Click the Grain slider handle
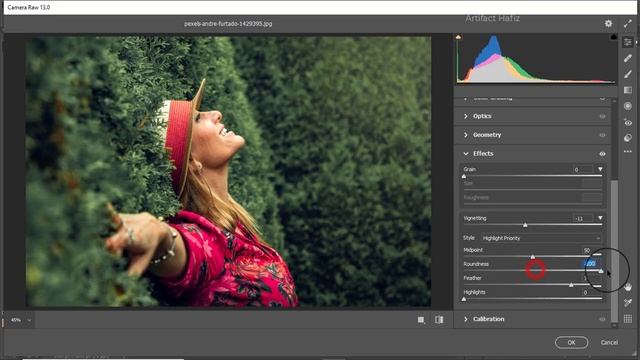The width and height of the screenshot is (640, 360). [464, 176]
